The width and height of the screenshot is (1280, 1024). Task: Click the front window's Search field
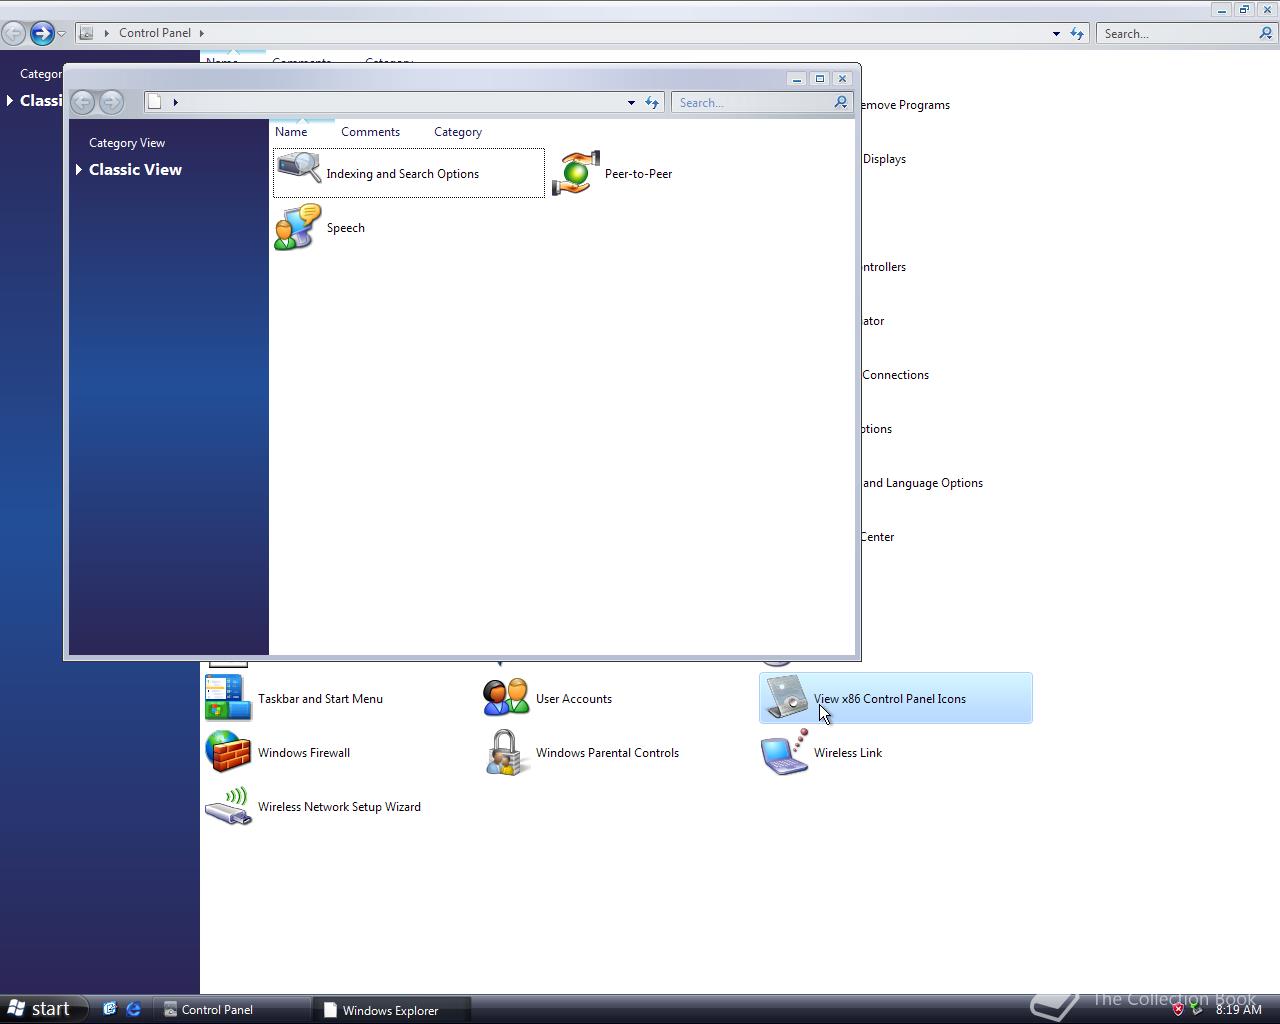(753, 102)
